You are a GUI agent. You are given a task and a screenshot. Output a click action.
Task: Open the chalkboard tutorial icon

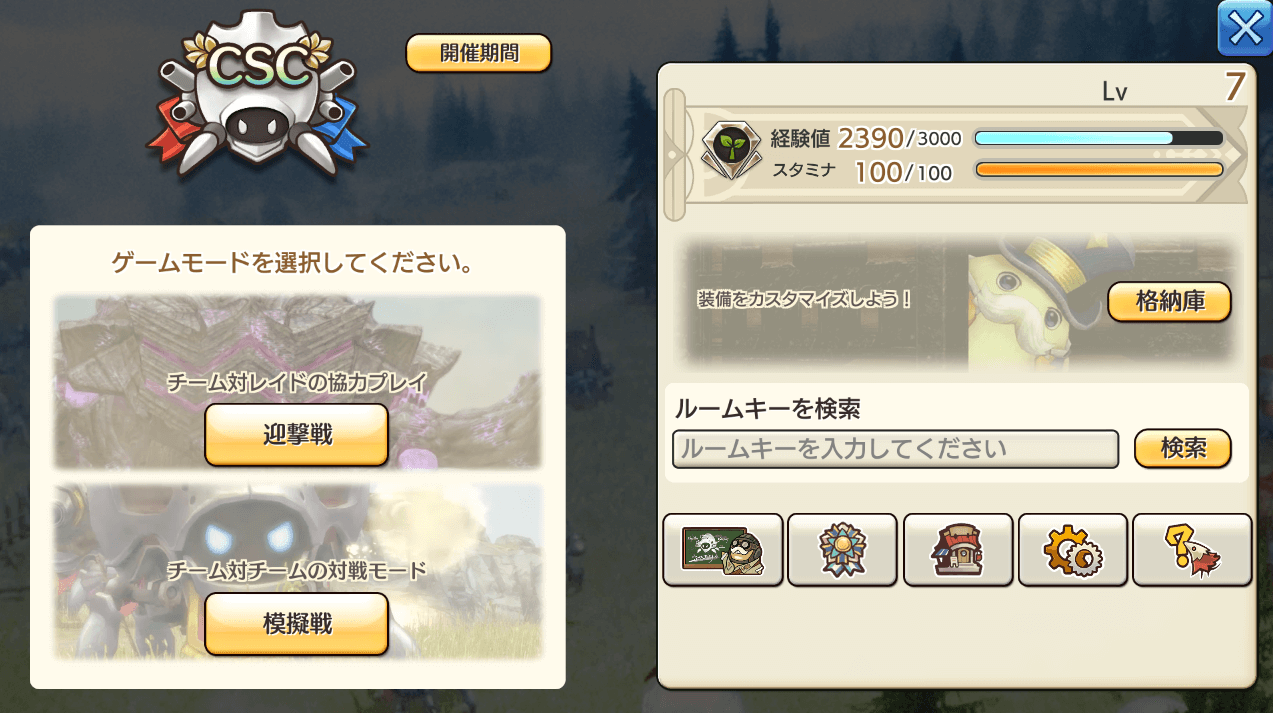point(723,549)
